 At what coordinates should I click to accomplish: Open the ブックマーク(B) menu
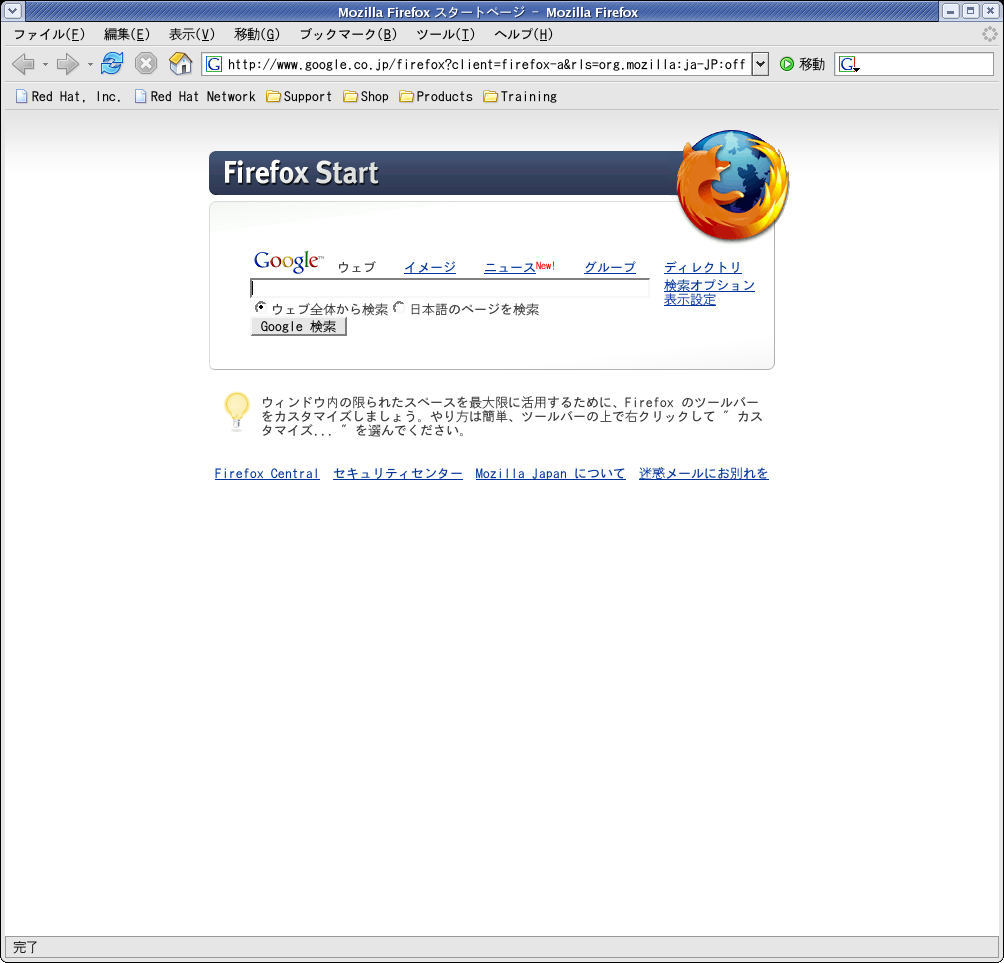pos(348,35)
